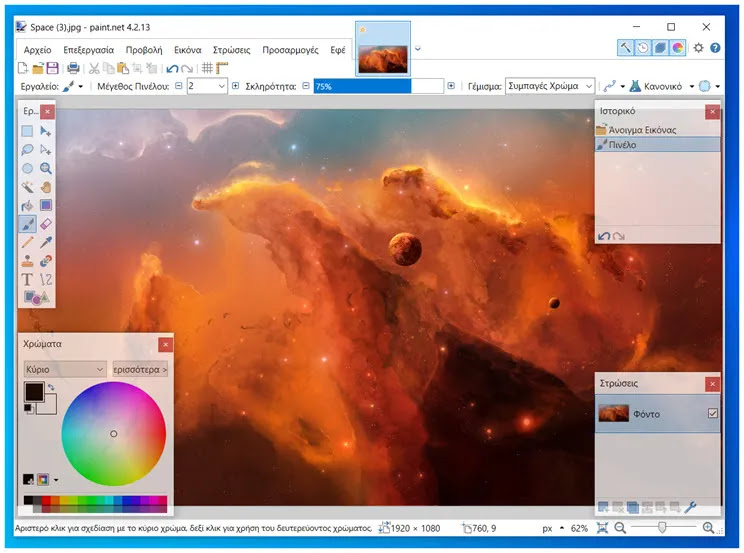744x553 pixels.
Task: Select the Ellipse Select tool
Action: pos(27,168)
